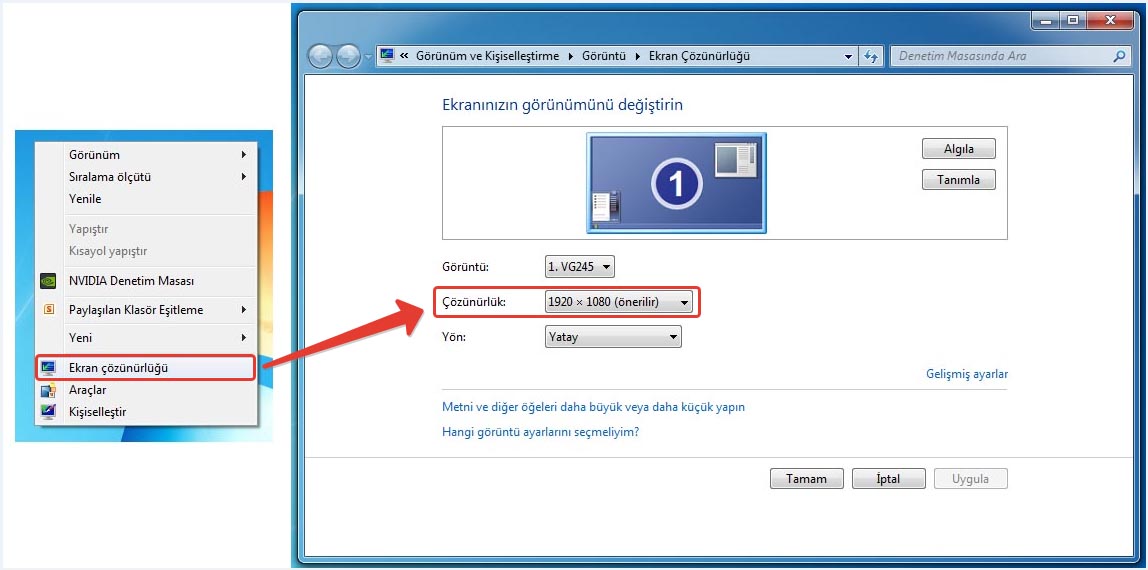The height and width of the screenshot is (570, 1148).
Task: Select Yenile in the context menu
Action: coord(85,199)
